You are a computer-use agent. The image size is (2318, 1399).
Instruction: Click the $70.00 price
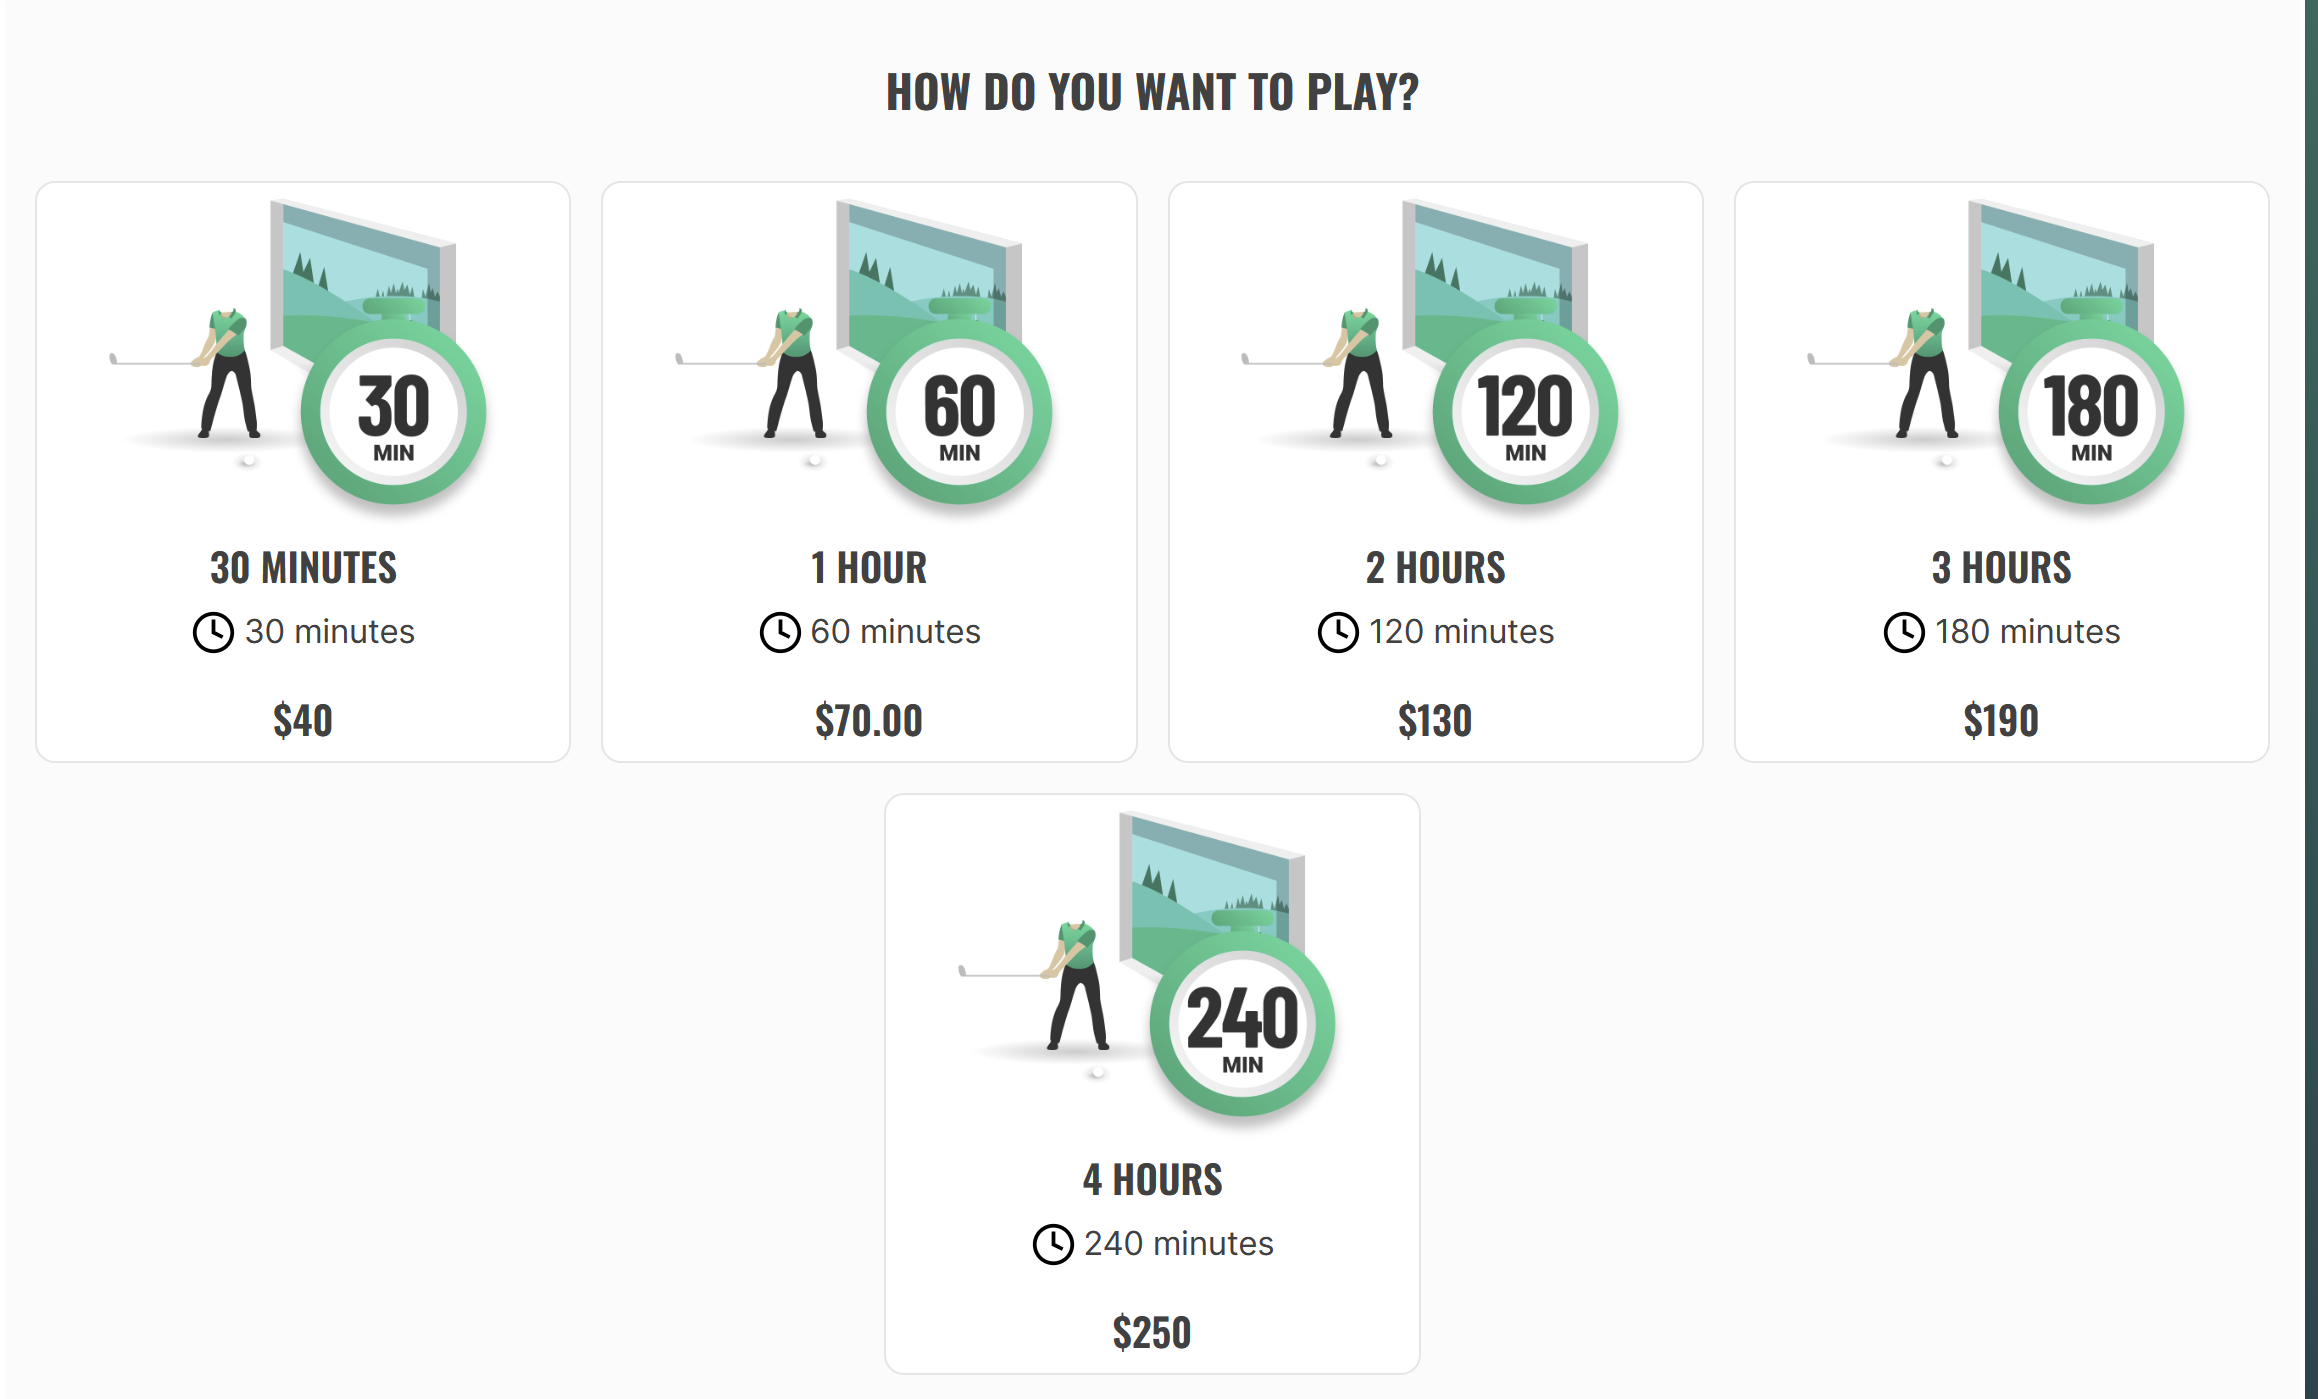(x=869, y=721)
